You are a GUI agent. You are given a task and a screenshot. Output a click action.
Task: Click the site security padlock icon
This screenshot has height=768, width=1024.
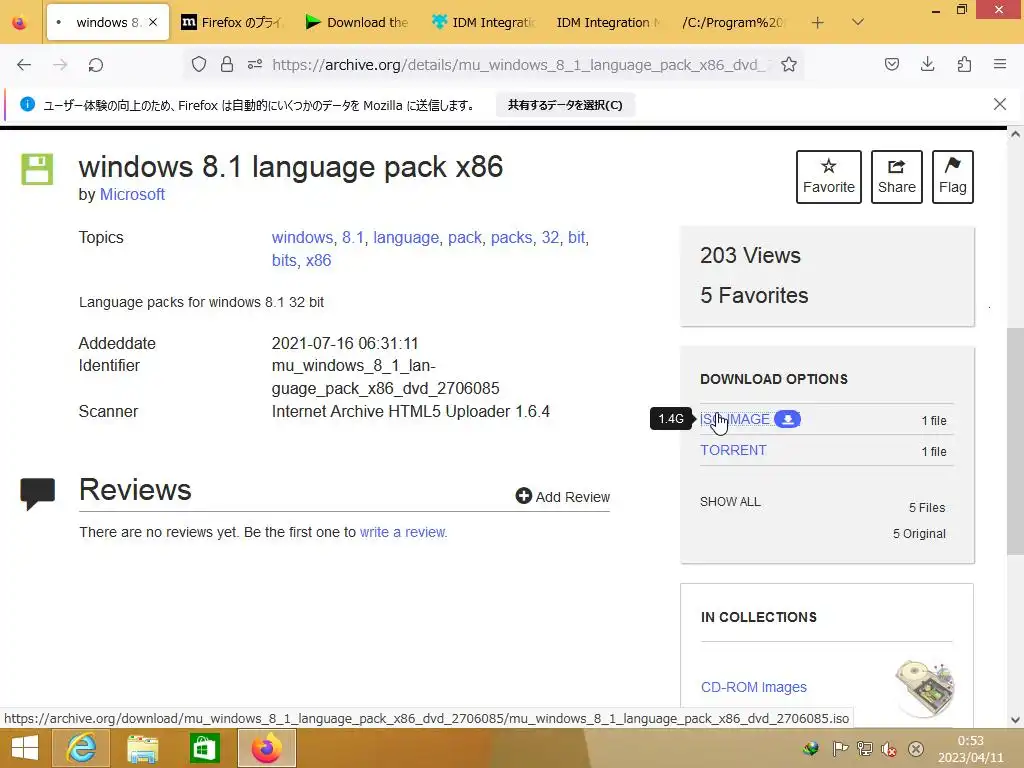227,64
